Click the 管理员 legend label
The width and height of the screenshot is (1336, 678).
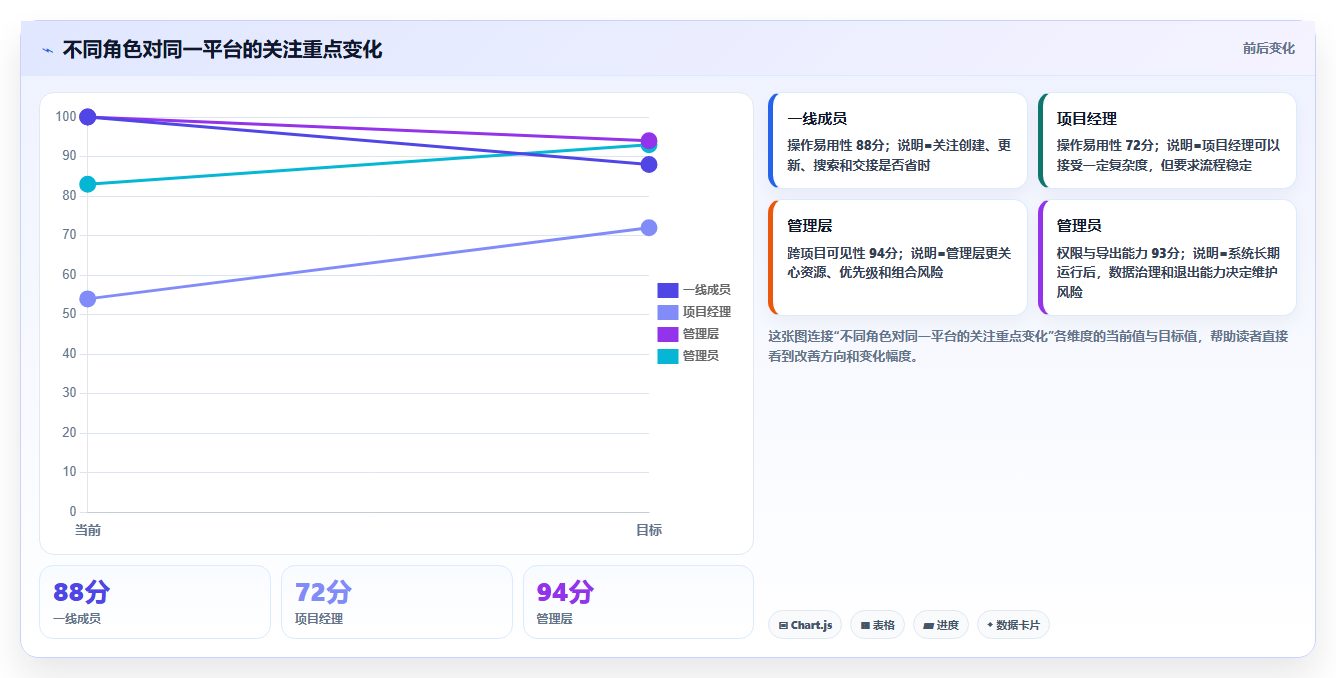tap(701, 356)
